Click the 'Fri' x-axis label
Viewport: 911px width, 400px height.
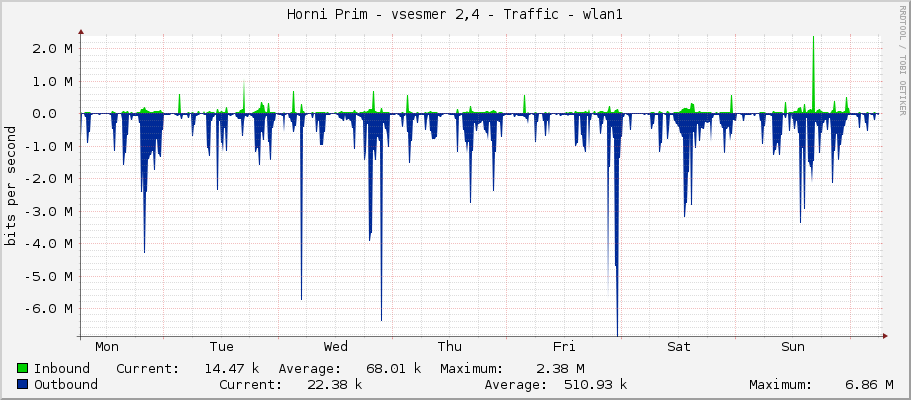[564, 347]
